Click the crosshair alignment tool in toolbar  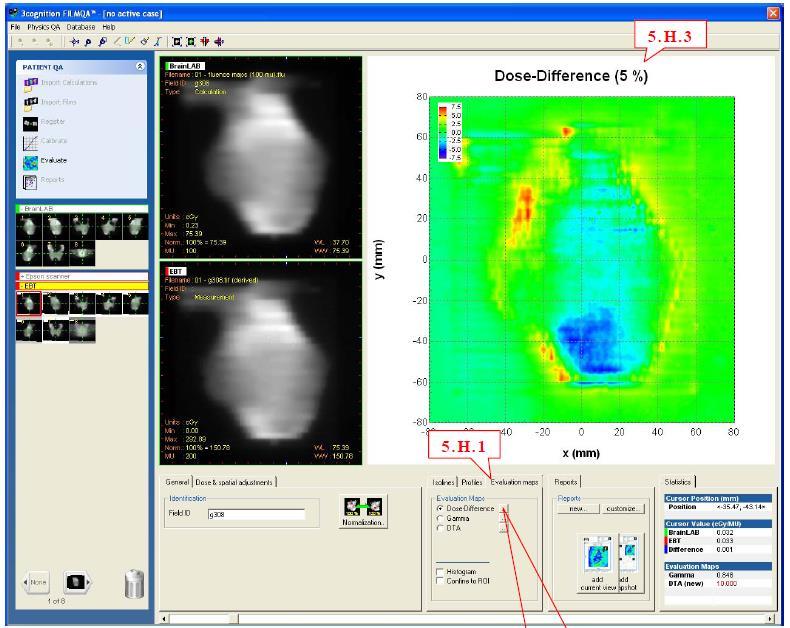[75, 42]
